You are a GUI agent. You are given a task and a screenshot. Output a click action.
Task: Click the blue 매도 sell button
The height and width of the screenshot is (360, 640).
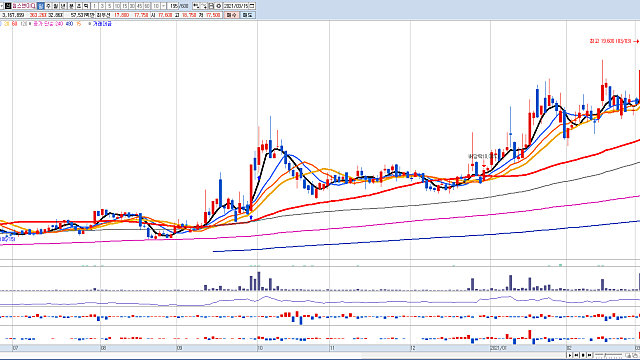[x=247, y=15]
